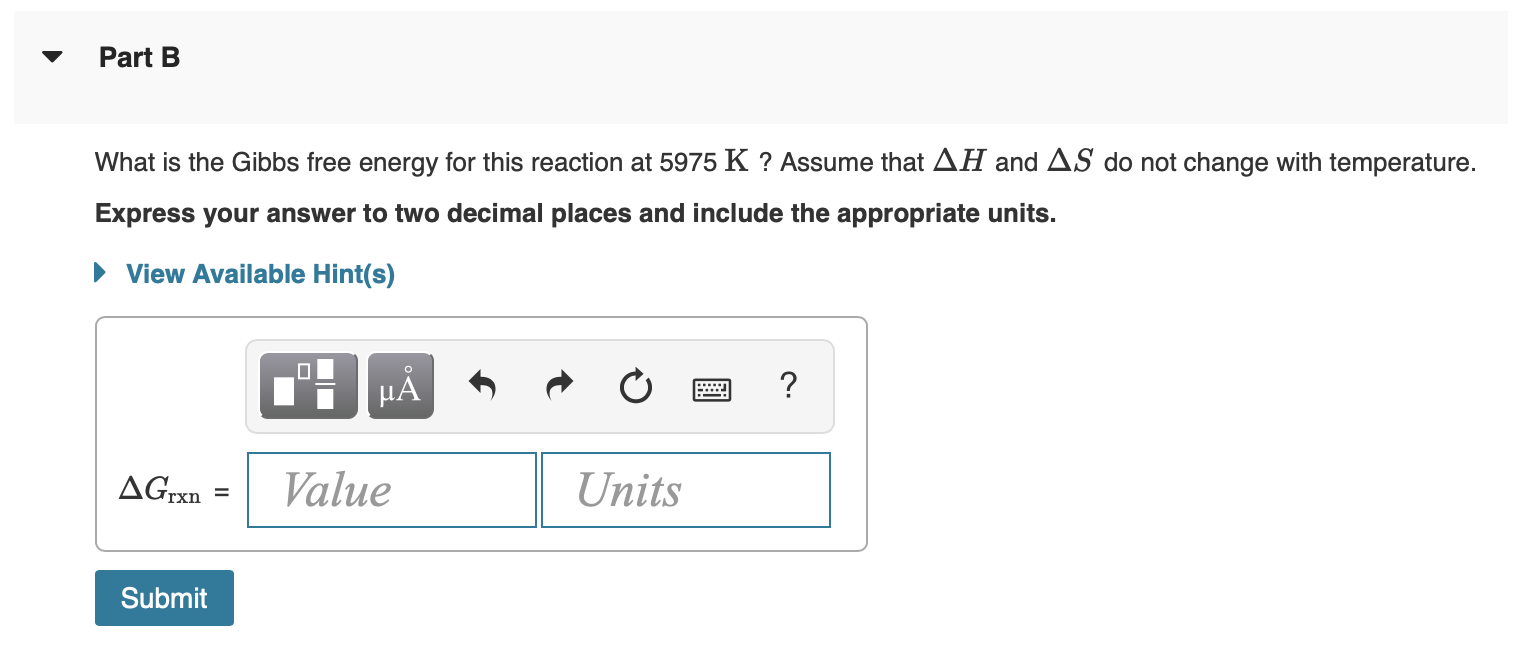Collapse the Part B section

click(x=51, y=57)
